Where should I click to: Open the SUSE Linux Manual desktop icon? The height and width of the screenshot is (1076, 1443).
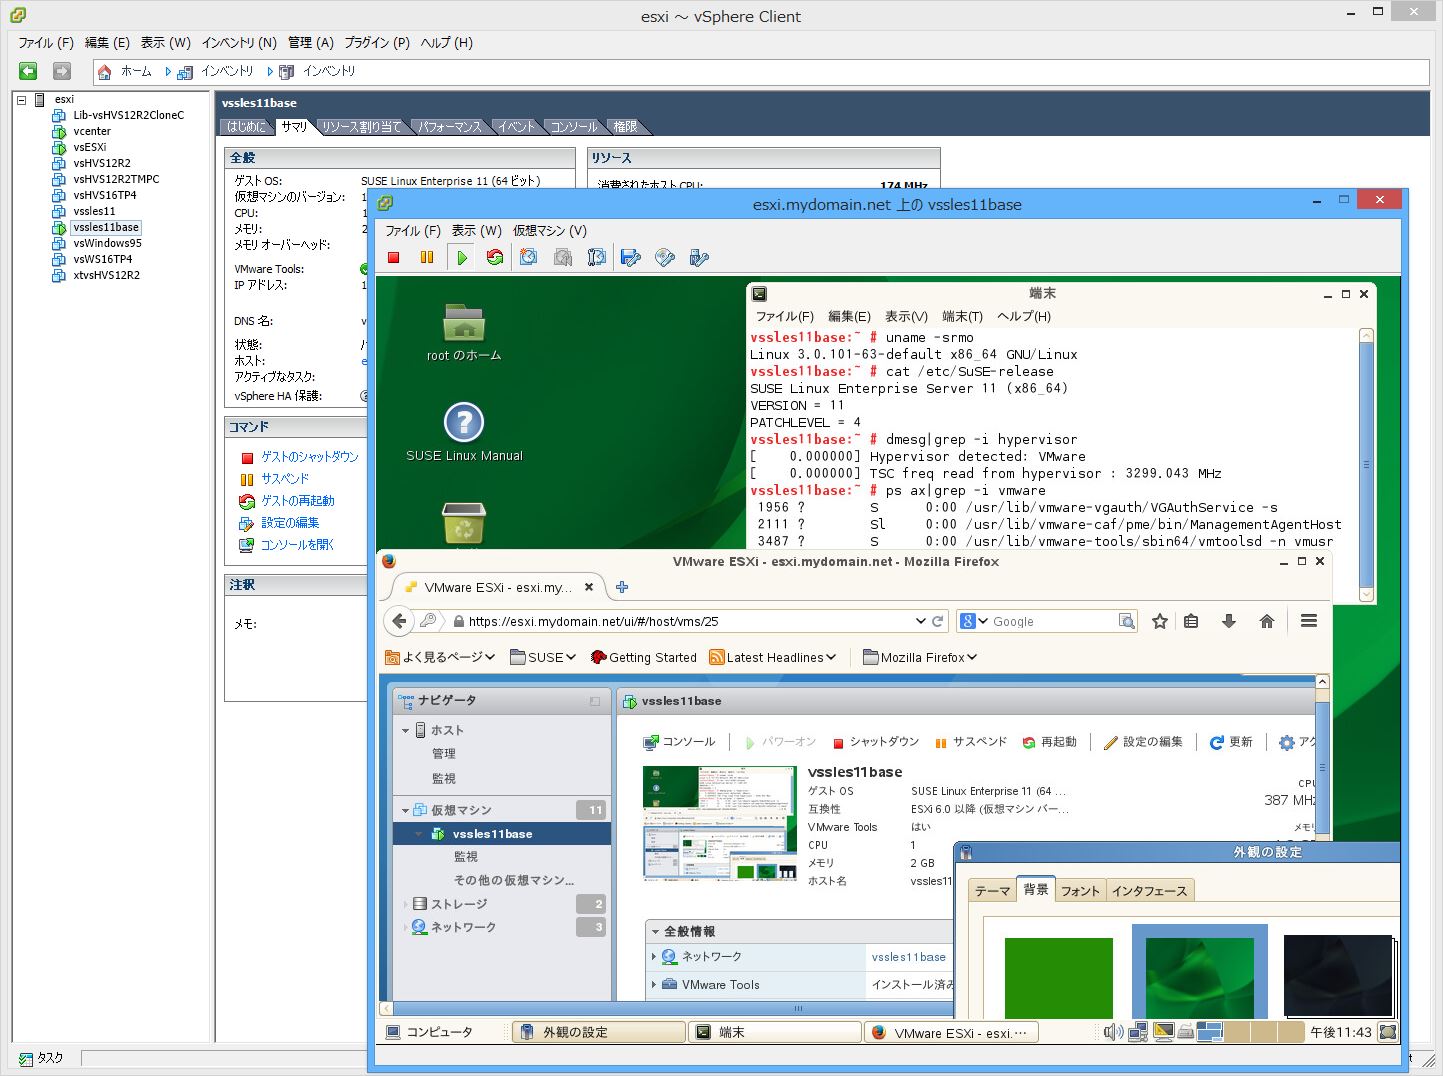click(464, 423)
